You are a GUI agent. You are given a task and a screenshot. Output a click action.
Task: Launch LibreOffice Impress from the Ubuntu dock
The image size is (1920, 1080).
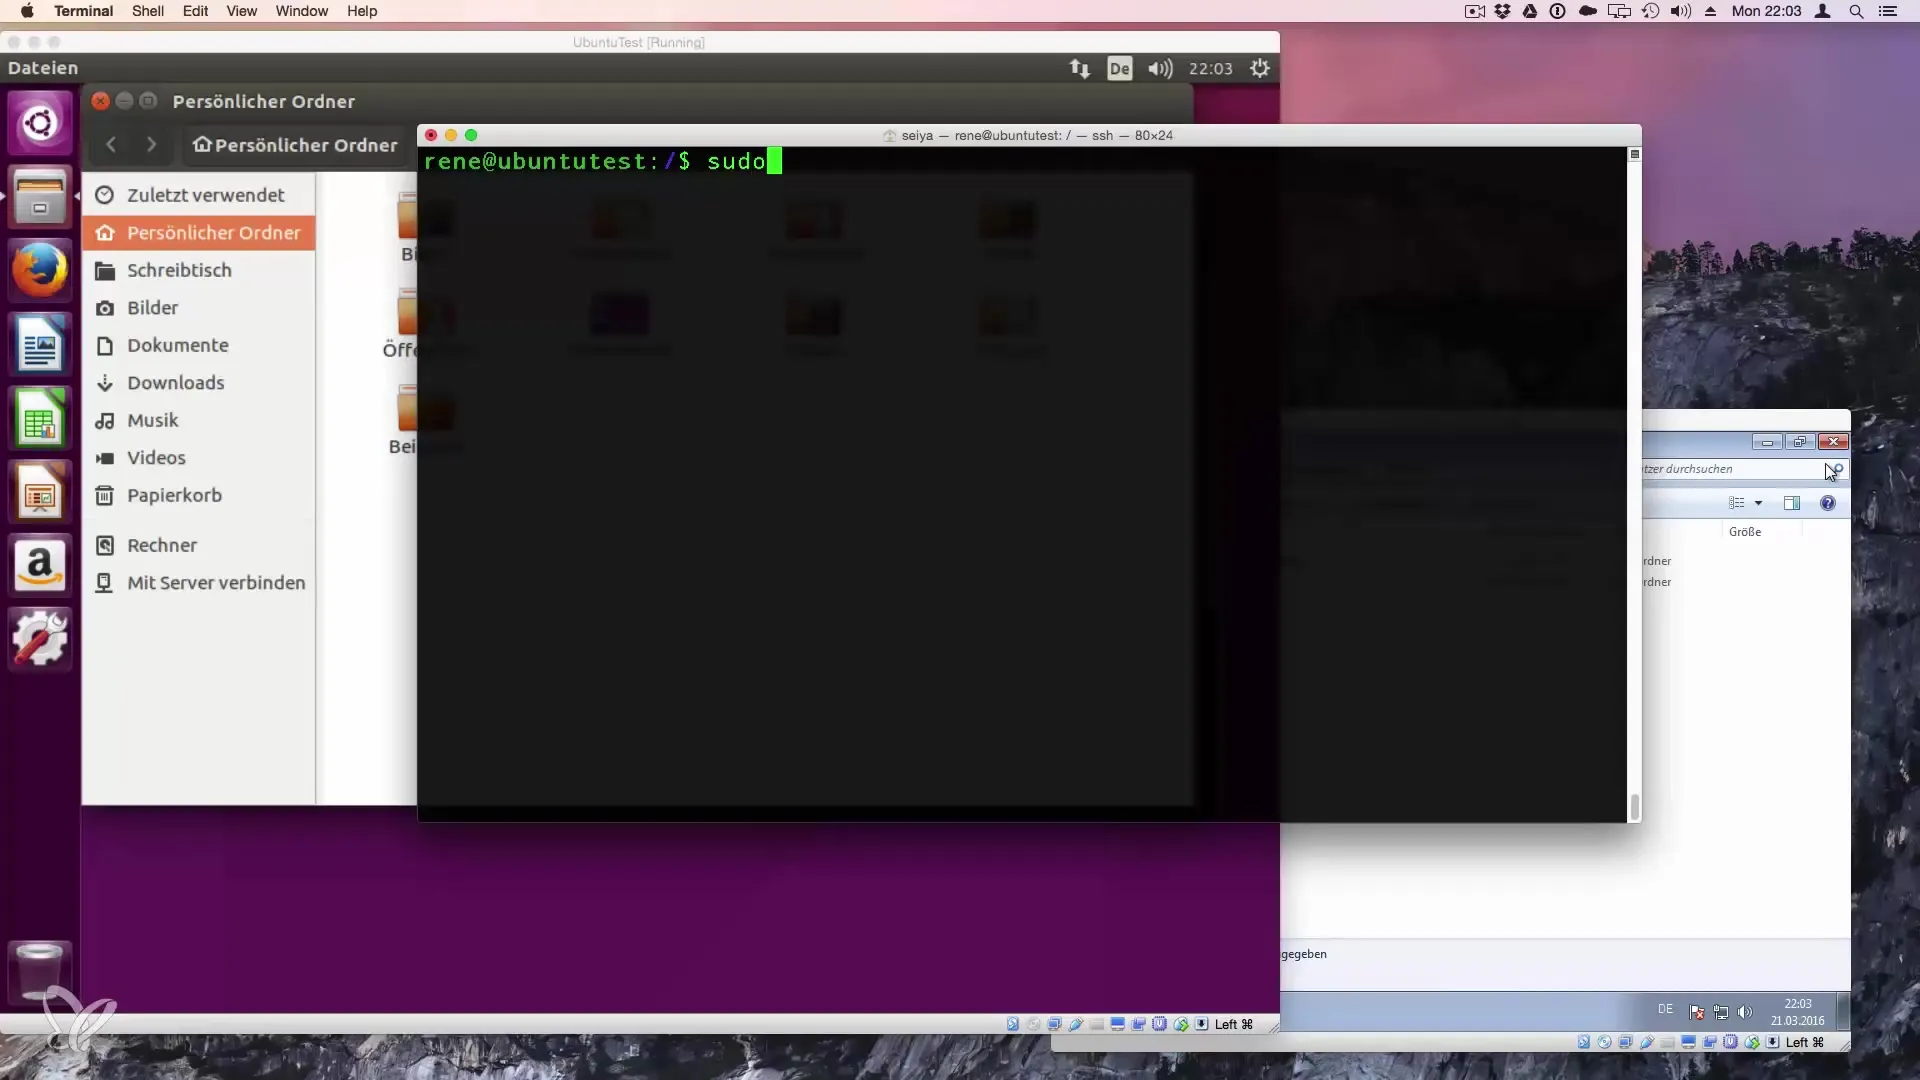[x=40, y=493]
